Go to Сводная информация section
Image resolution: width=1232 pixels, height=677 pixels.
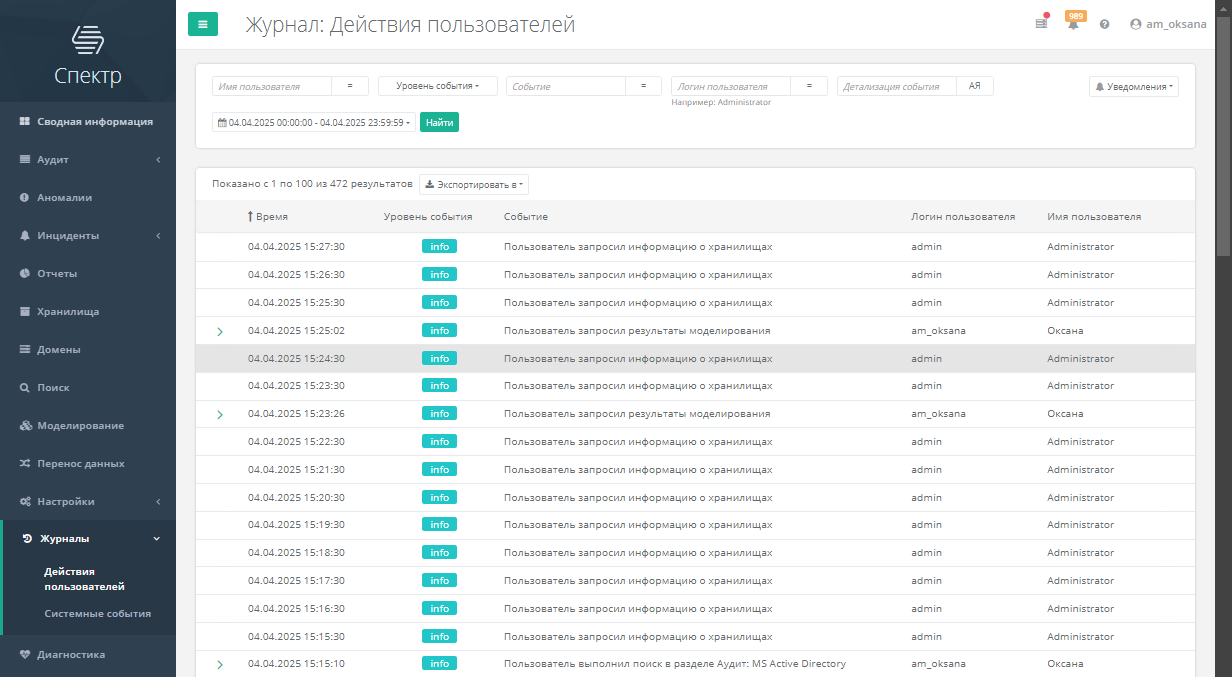pos(94,121)
